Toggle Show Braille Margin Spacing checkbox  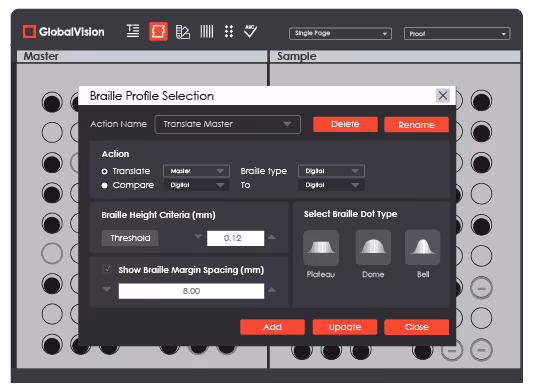point(107,270)
